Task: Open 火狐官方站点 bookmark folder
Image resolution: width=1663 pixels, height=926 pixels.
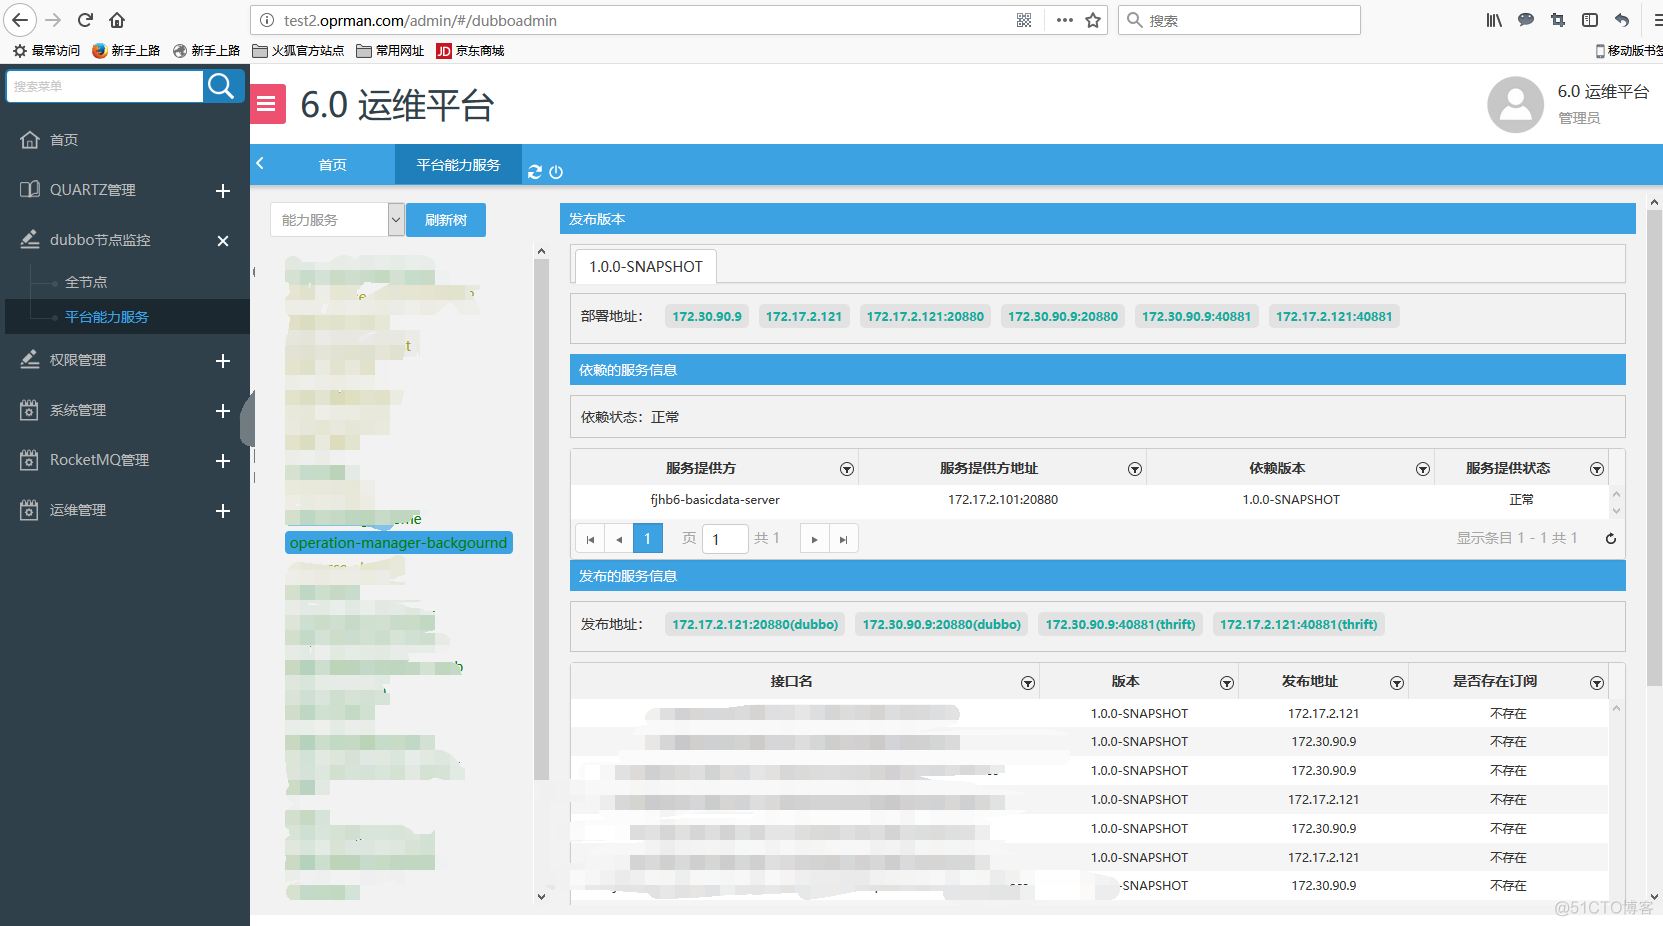Action: coord(298,51)
